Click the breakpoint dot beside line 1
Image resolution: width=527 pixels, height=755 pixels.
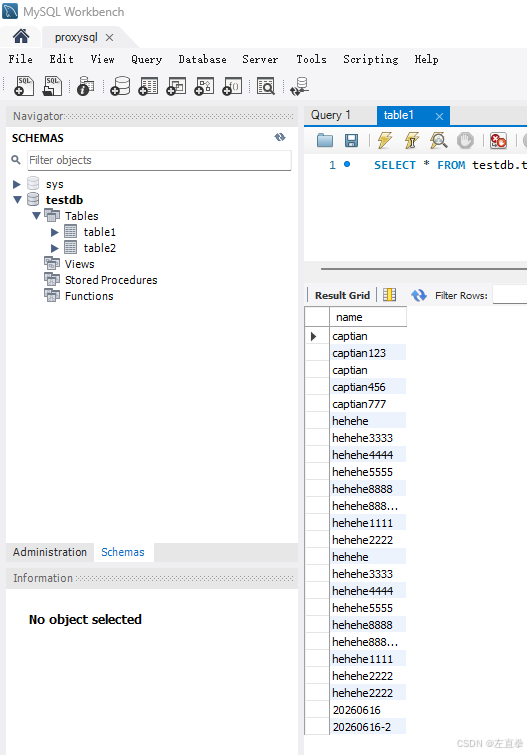[x=347, y=164]
